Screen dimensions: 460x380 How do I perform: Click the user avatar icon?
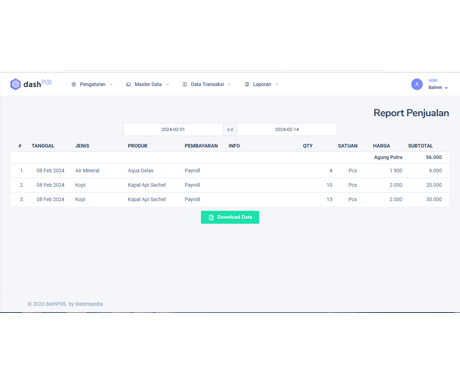[417, 84]
